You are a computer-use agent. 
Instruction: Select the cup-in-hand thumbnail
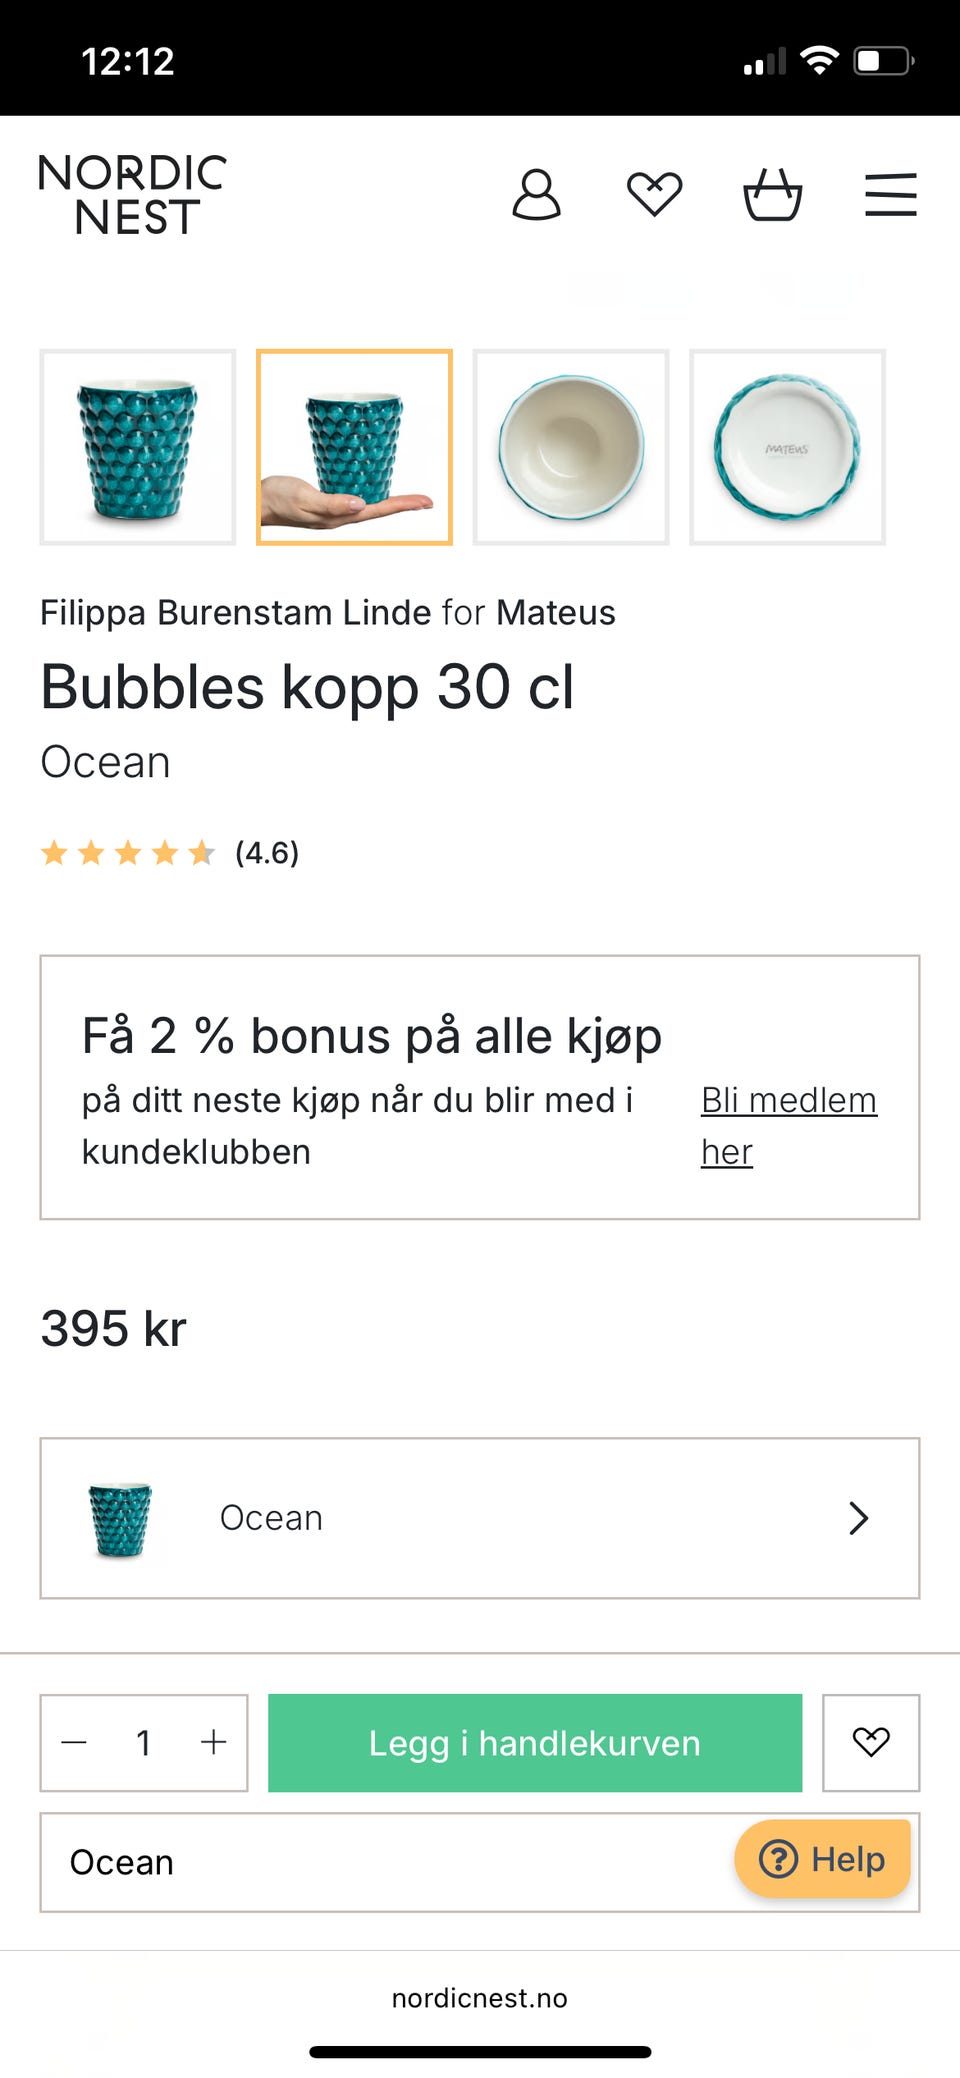[354, 447]
